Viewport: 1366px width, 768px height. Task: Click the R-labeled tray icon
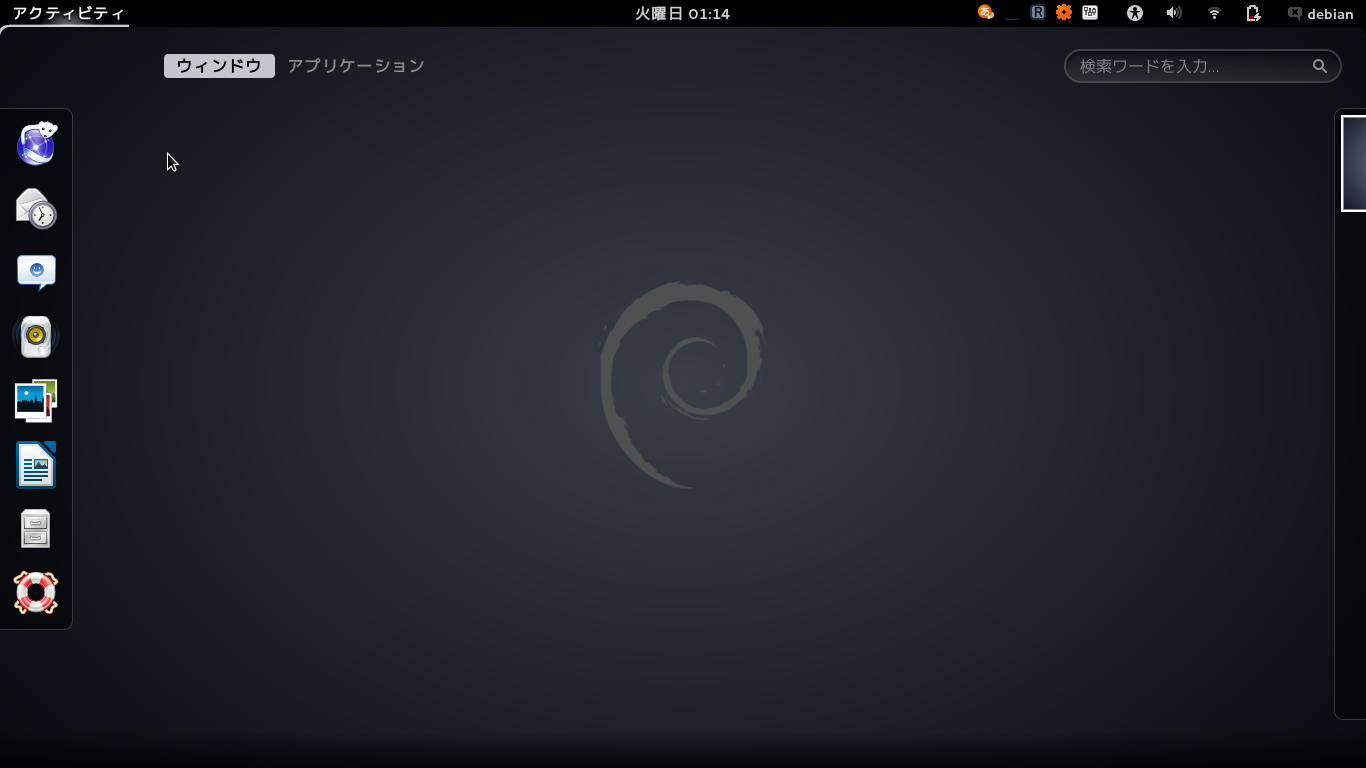point(1038,13)
